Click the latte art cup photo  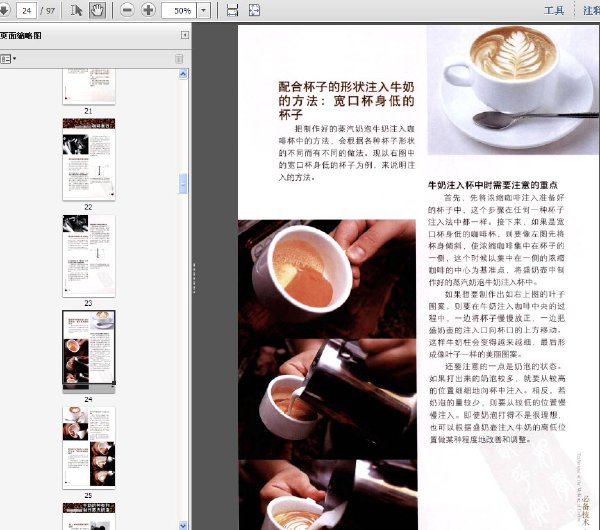click(x=512, y=90)
